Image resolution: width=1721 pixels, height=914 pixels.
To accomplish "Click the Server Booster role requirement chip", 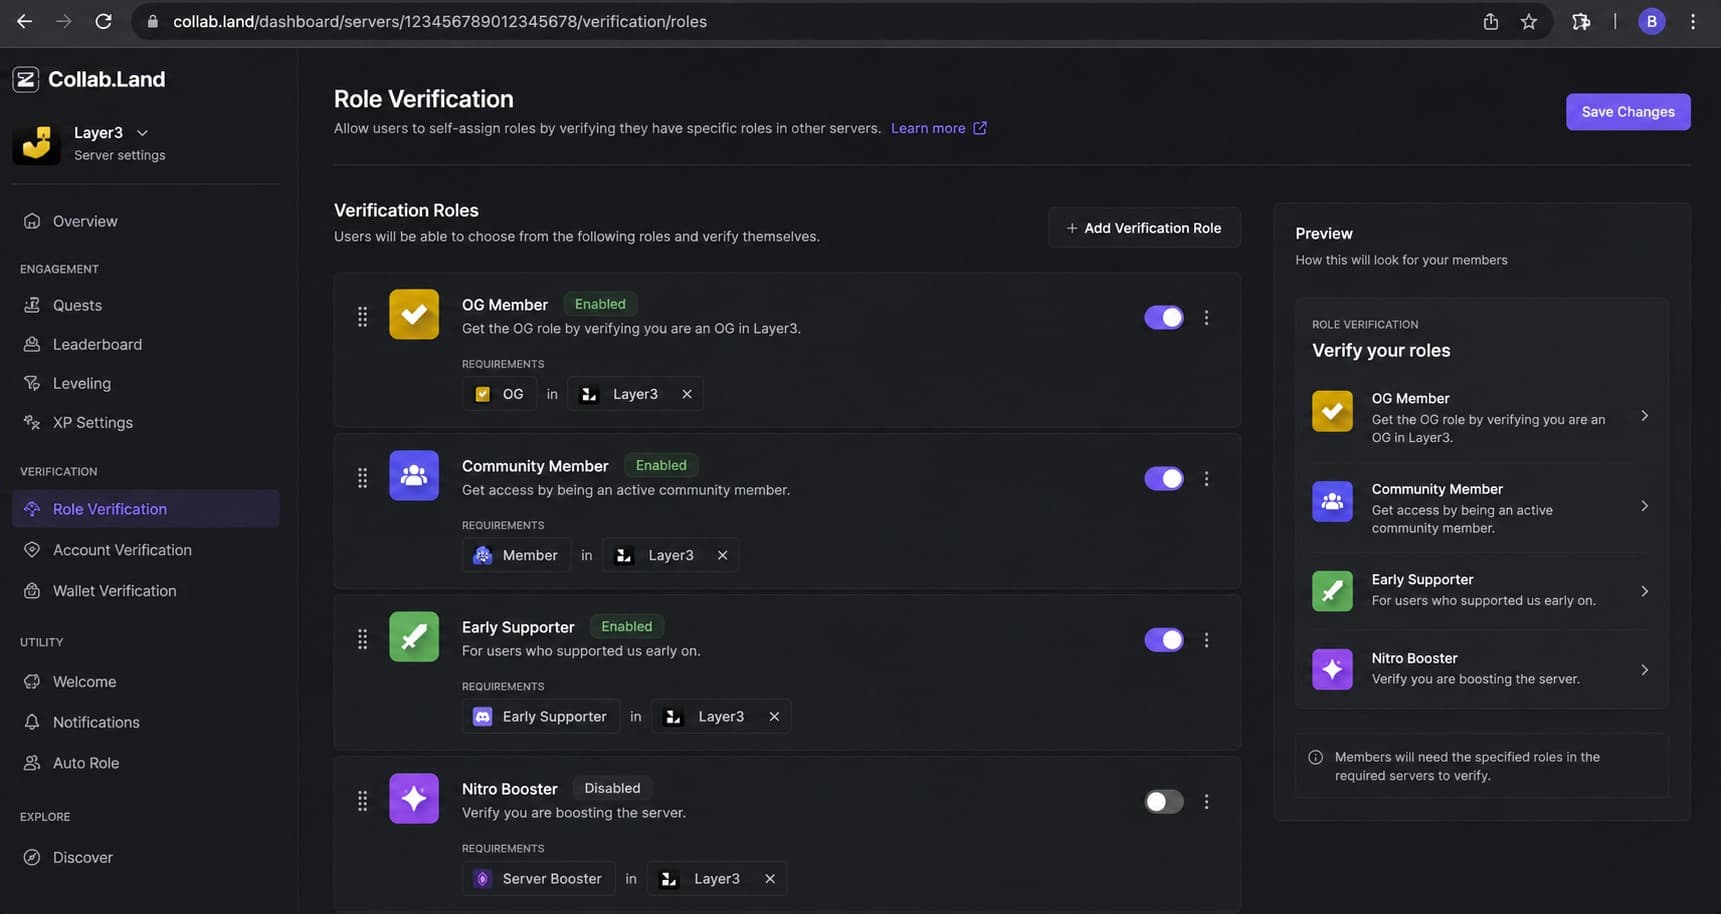I will (x=538, y=879).
